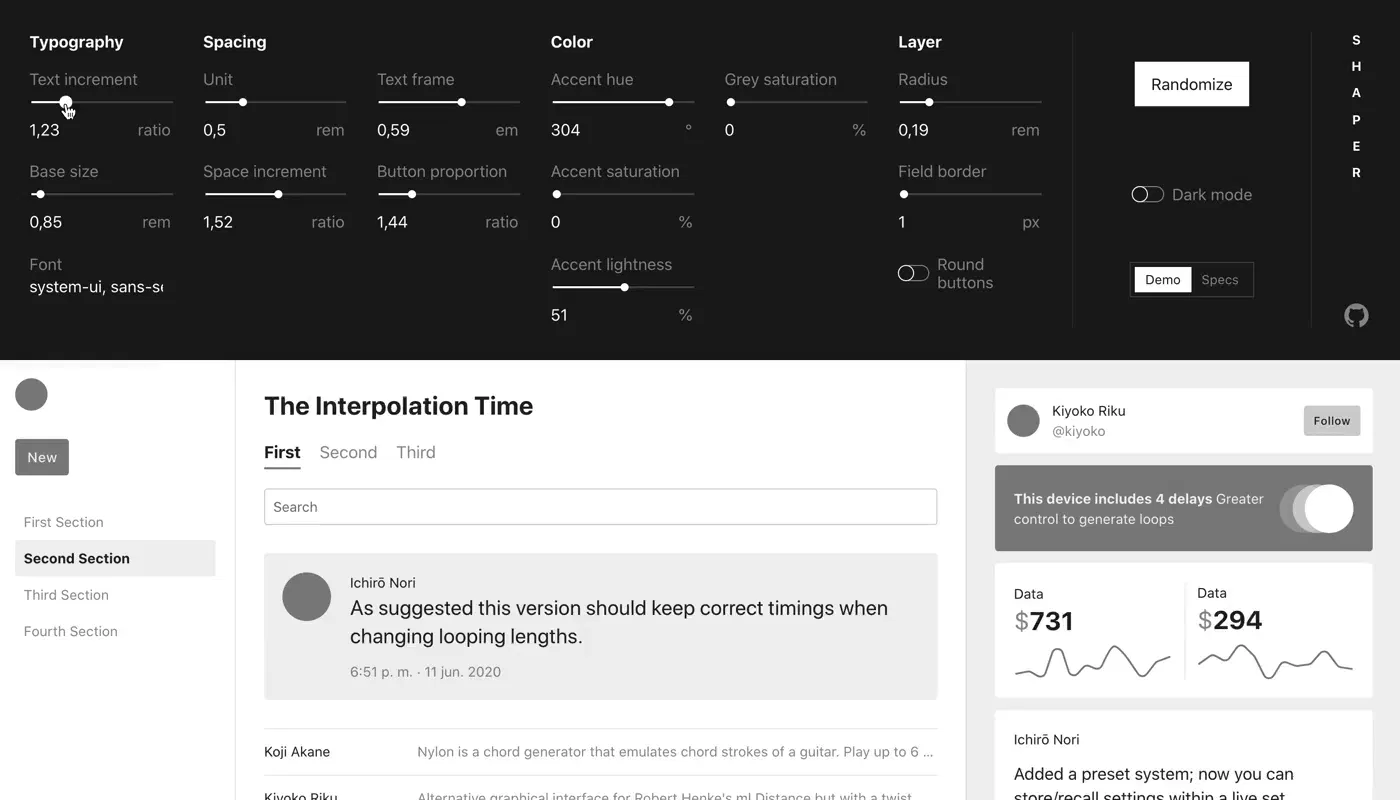This screenshot has height=800, width=1400.
Task: Click the Accent hue slider handle
Action: tap(669, 102)
